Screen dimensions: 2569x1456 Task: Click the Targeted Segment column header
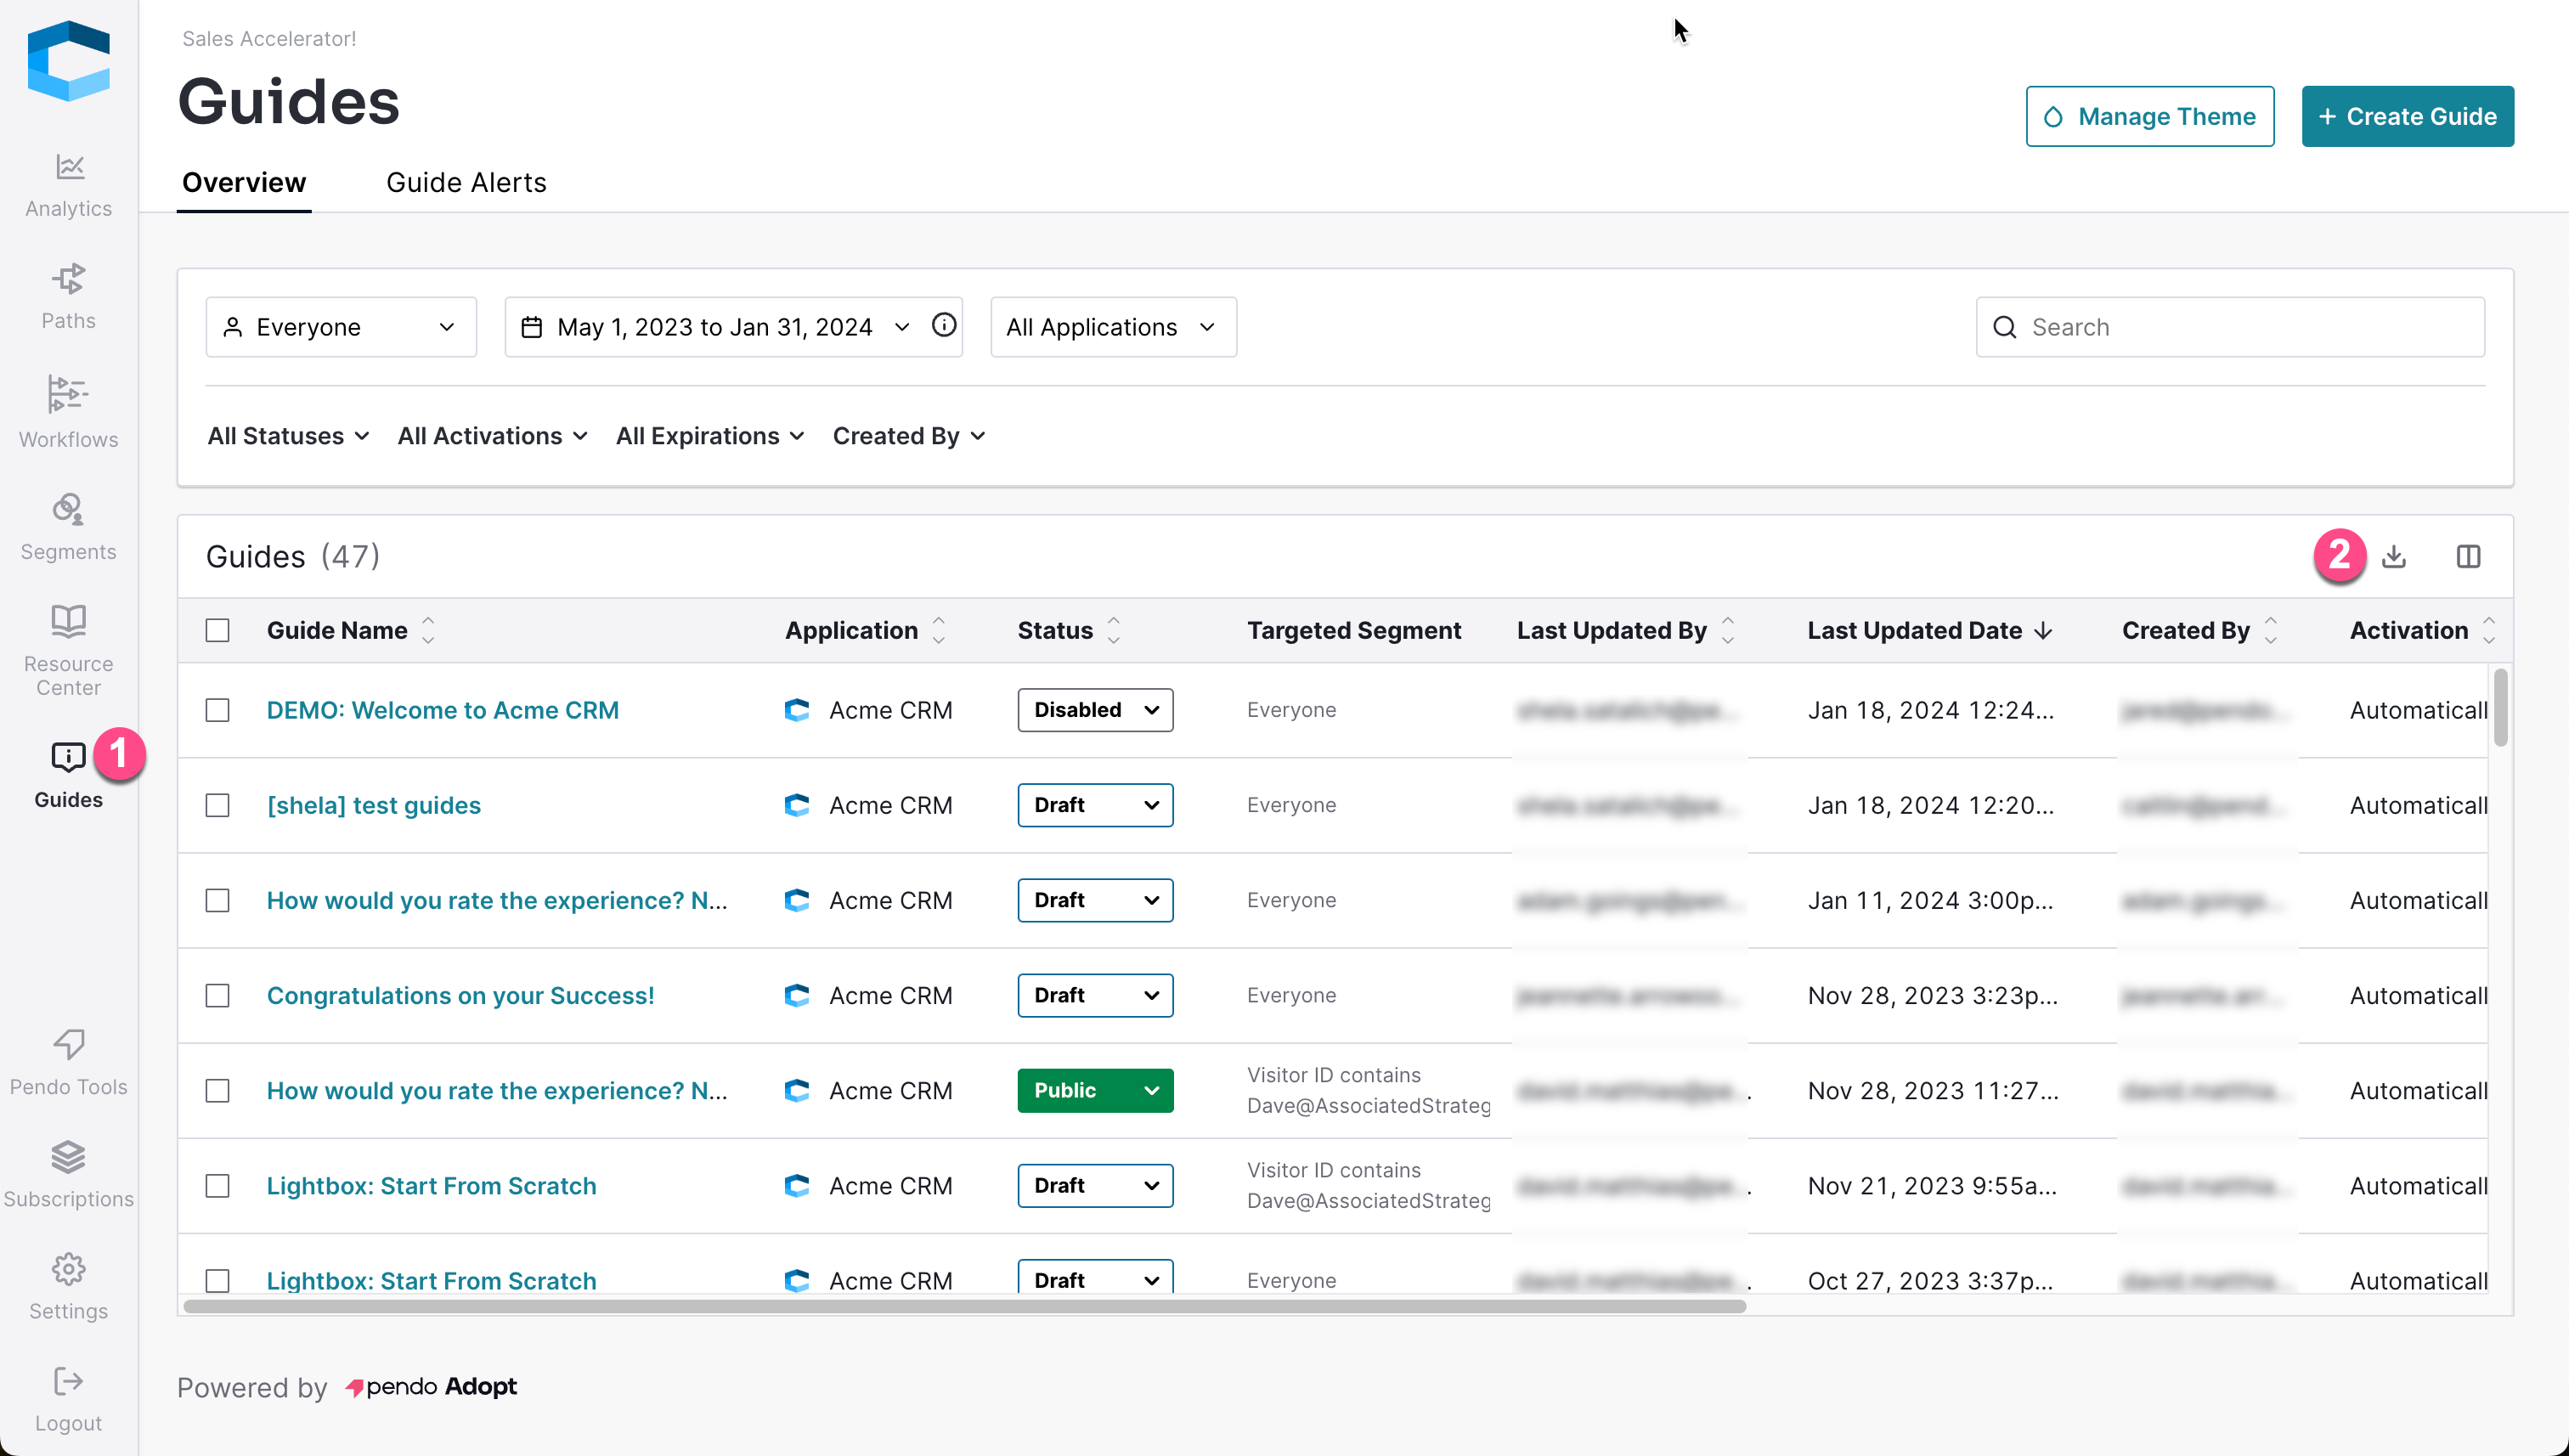pos(1353,630)
